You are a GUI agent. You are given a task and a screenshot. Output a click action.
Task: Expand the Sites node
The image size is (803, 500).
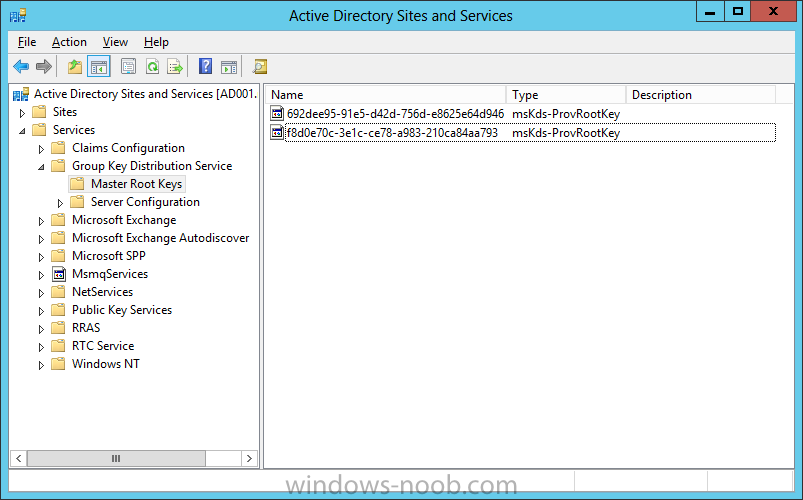click(x=22, y=113)
